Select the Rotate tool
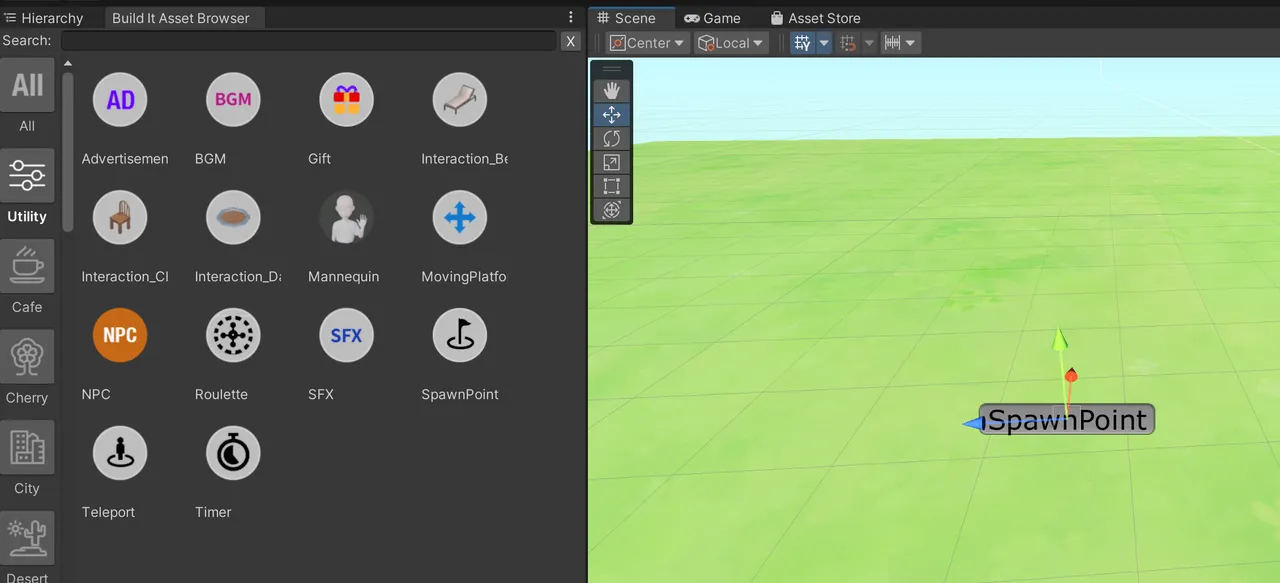Viewport: 1280px width, 583px height. 611,138
